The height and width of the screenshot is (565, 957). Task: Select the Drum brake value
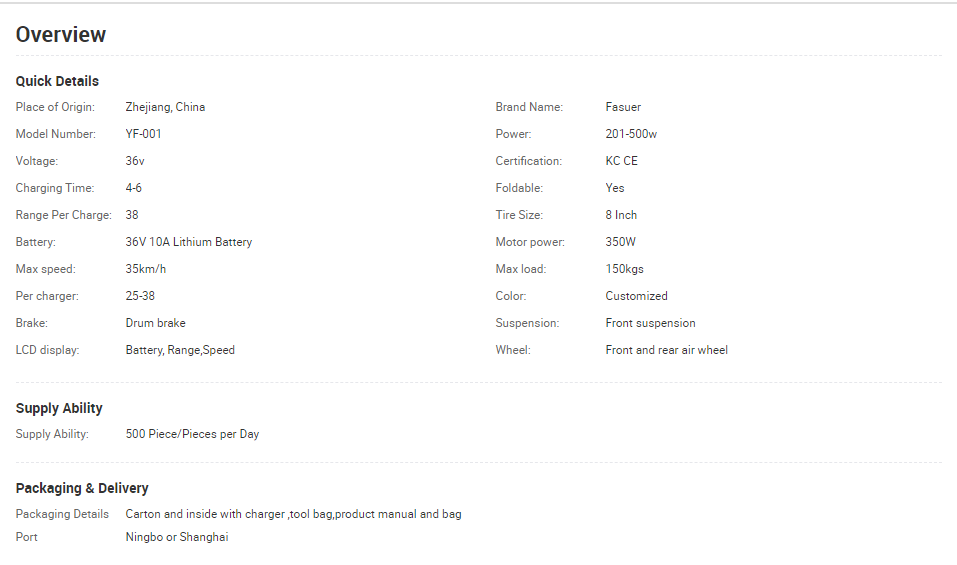click(156, 323)
